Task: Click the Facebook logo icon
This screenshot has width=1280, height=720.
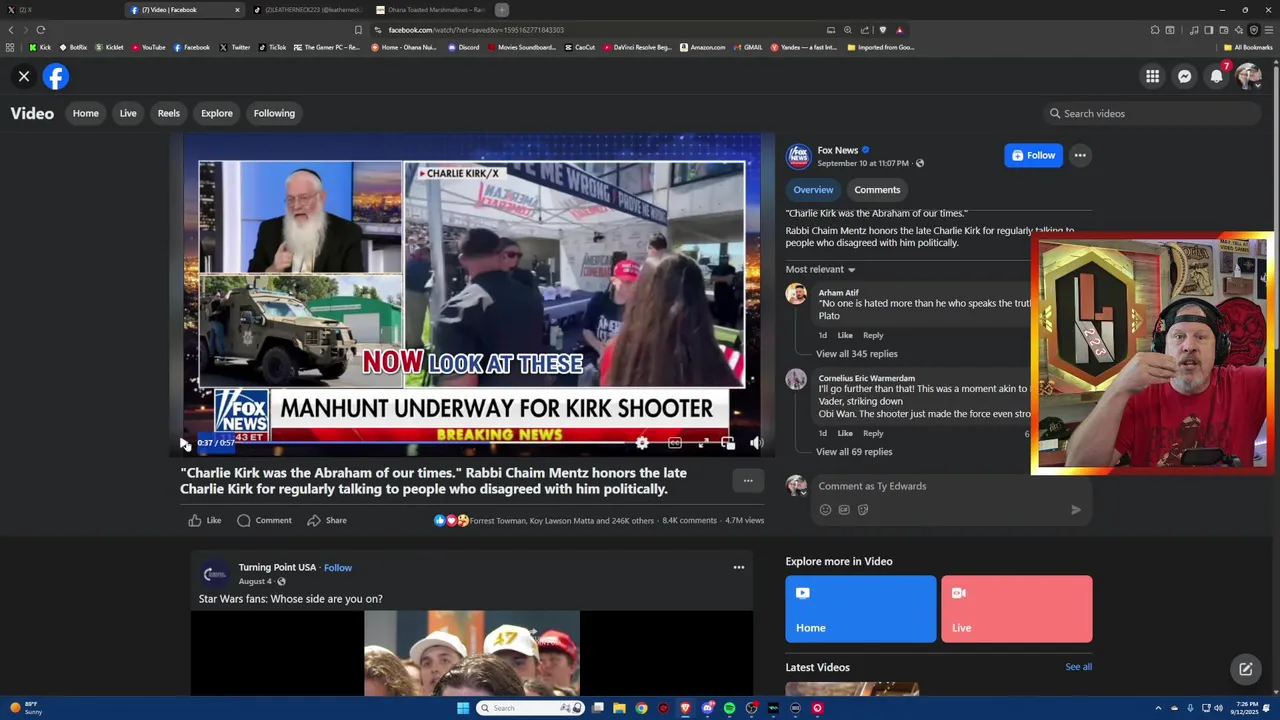Action: click(x=56, y=76)
